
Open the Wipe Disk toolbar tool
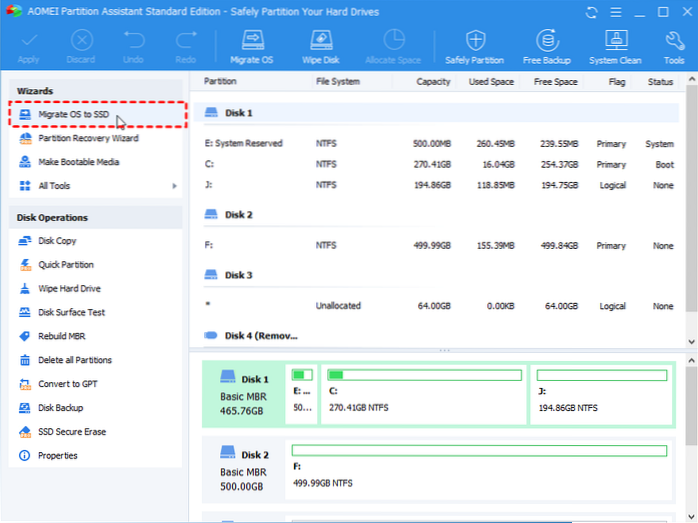point(321,46)
